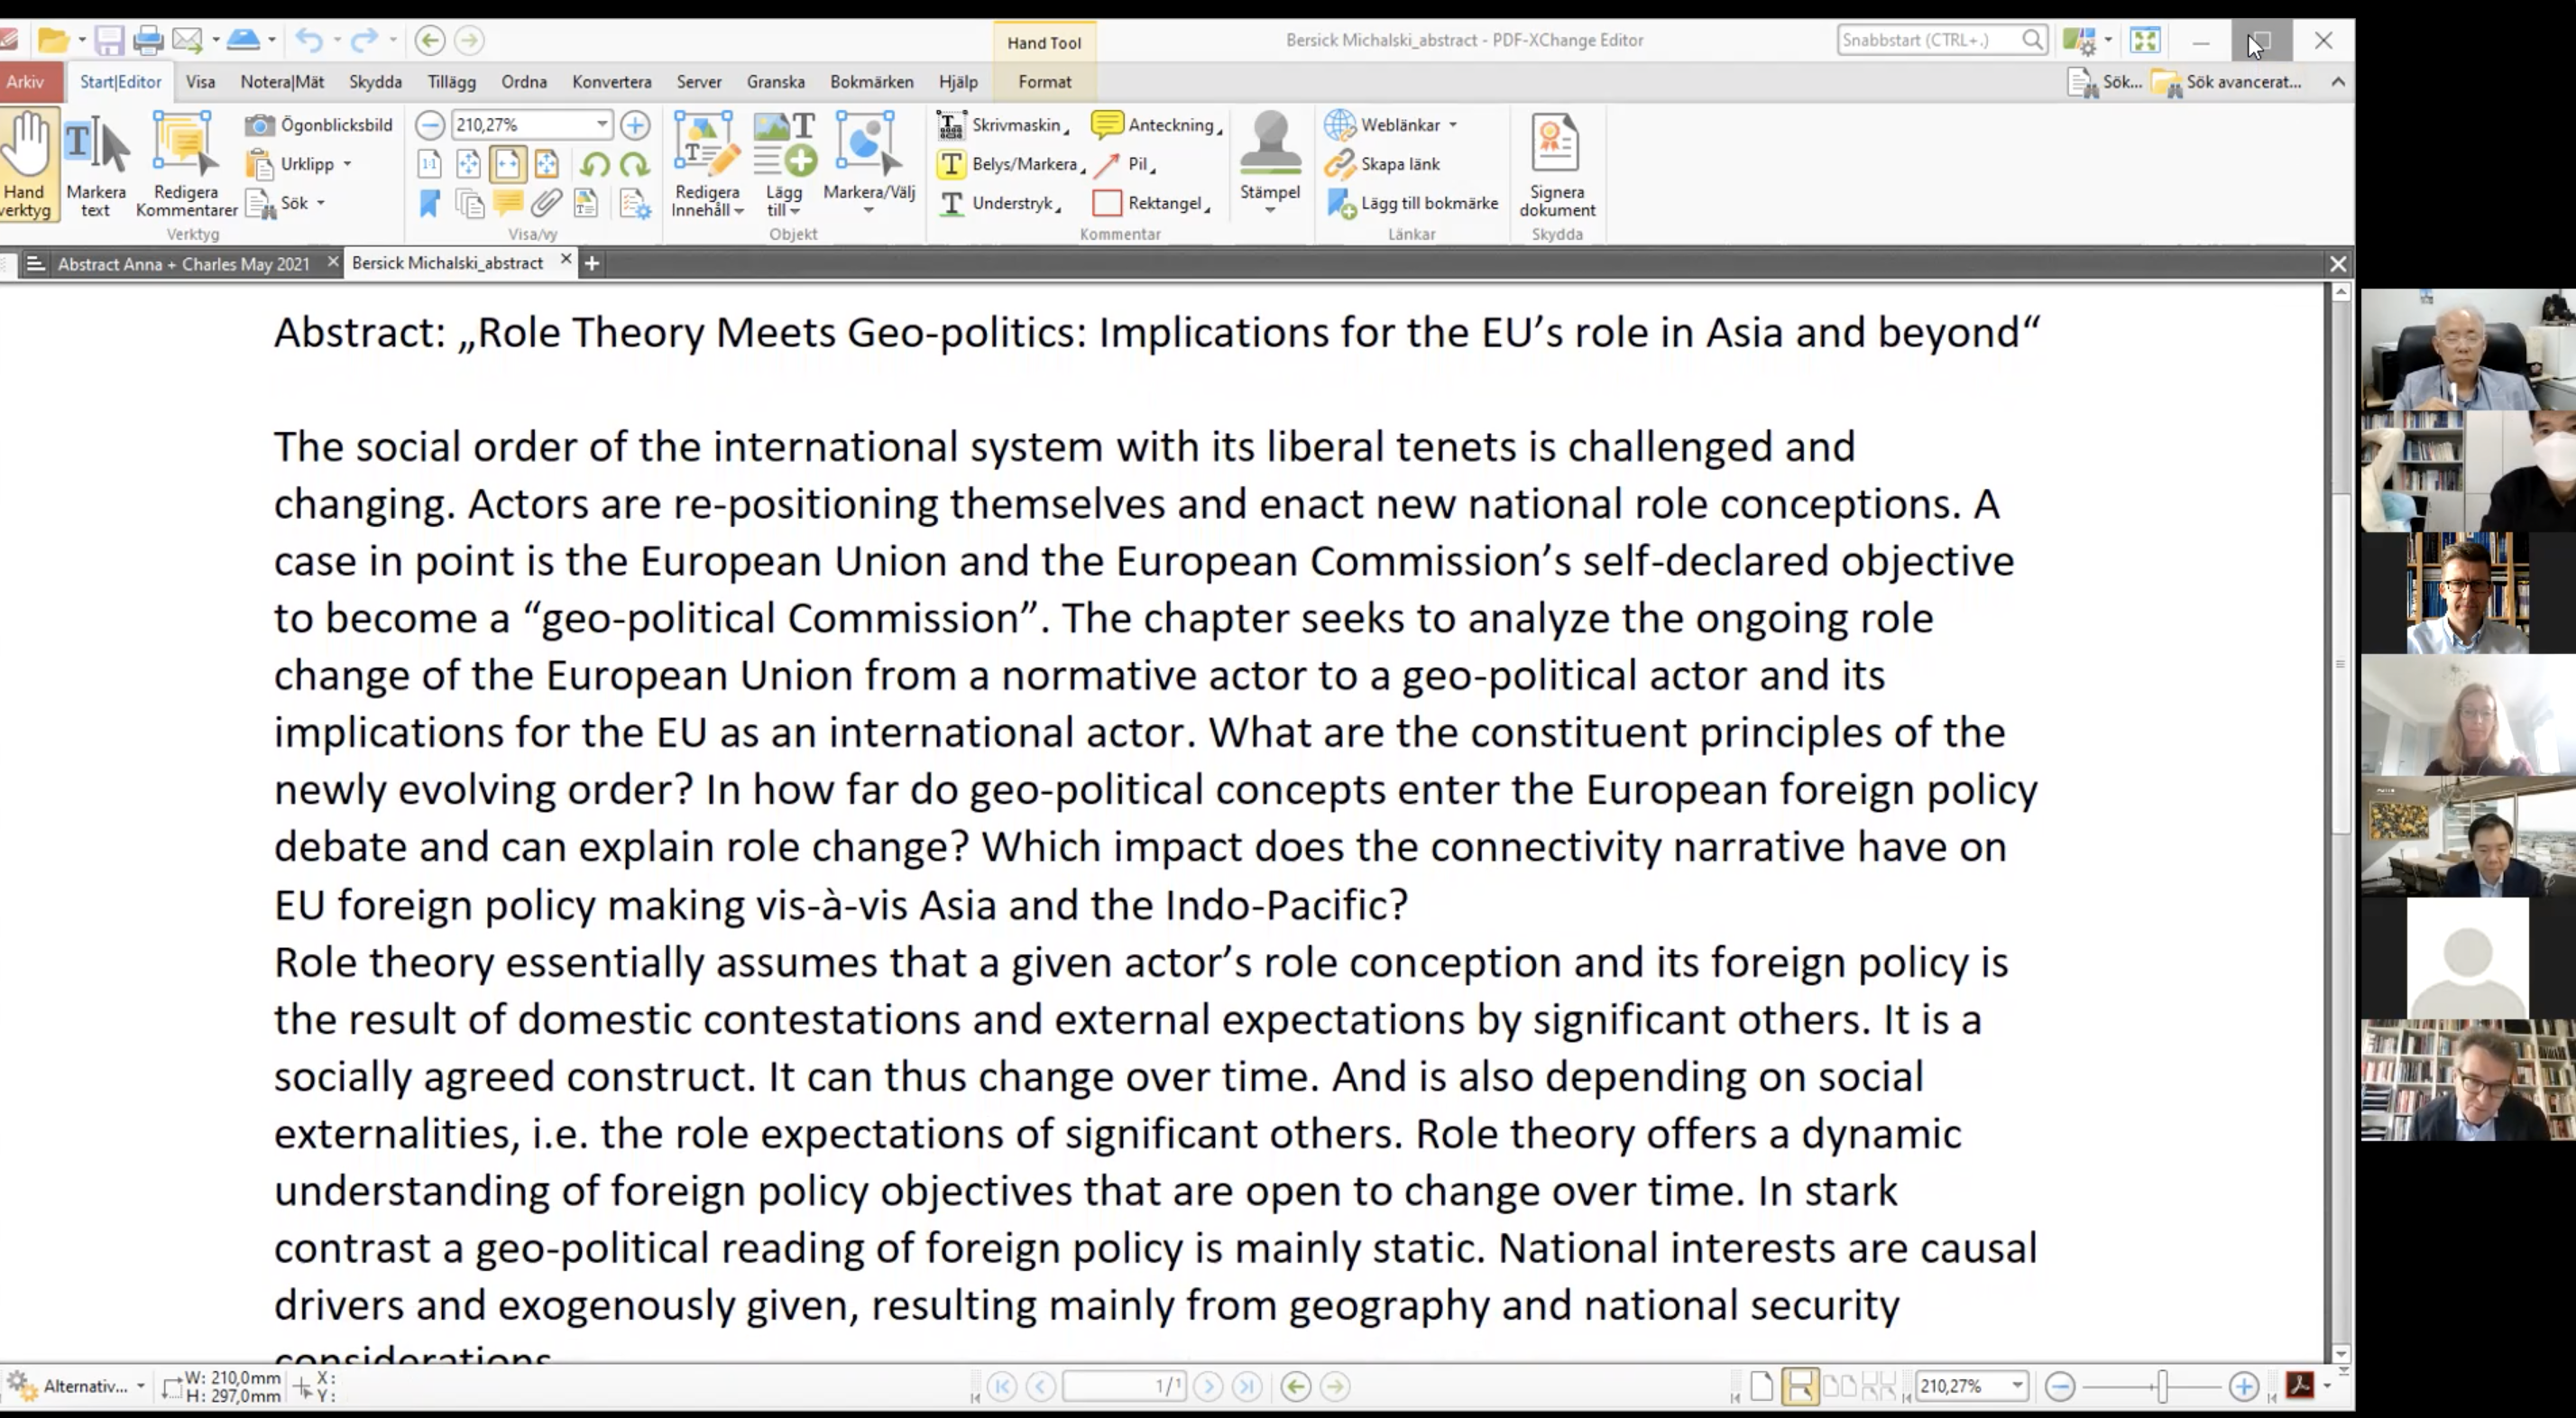
Task: Select the Ögonblicksbild snapshot tool
Action: [319, 125]
